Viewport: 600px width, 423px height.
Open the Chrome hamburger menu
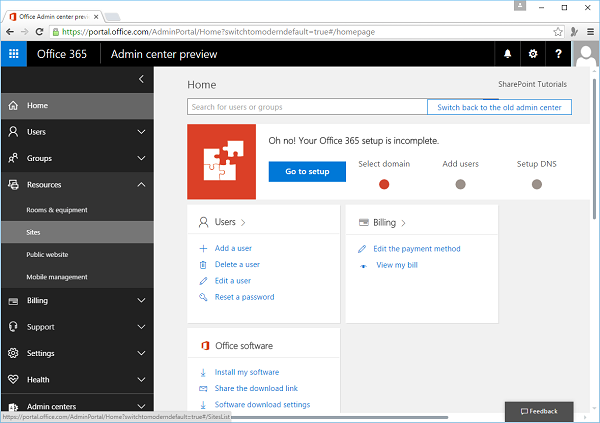tap(590, 32)
